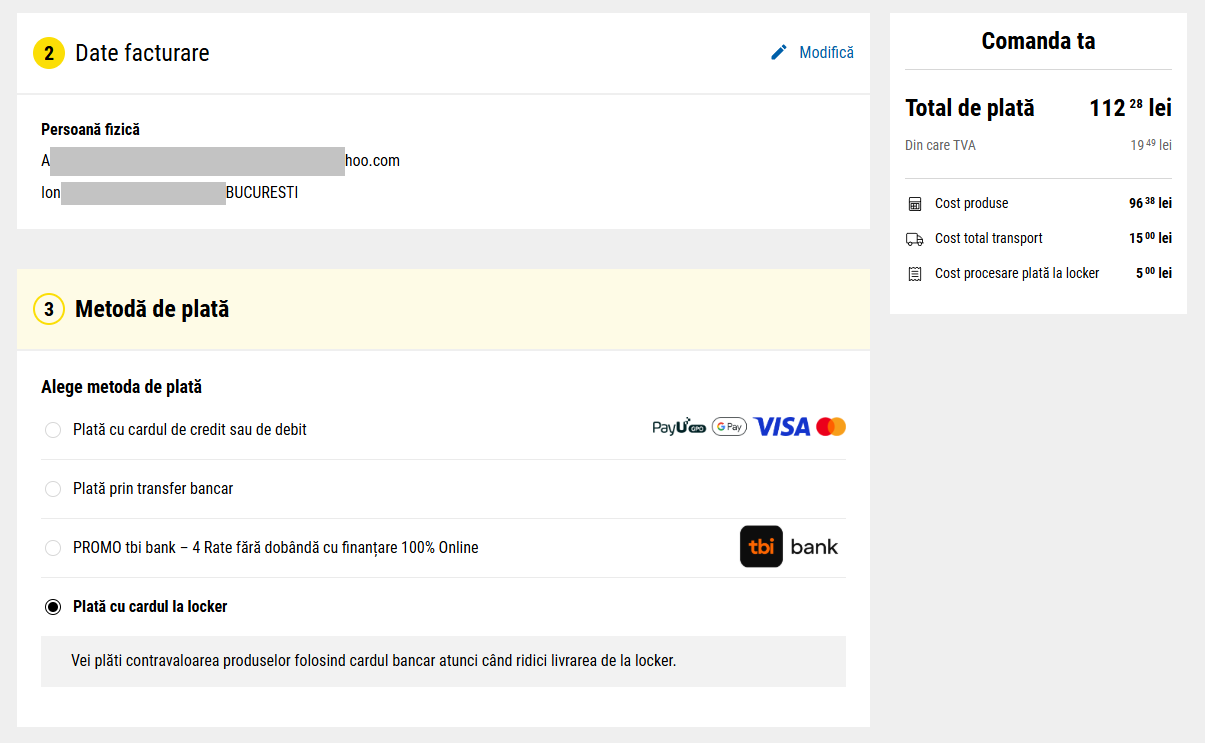
Task: Click the tbi bank logo
Action: click(789, 547)
